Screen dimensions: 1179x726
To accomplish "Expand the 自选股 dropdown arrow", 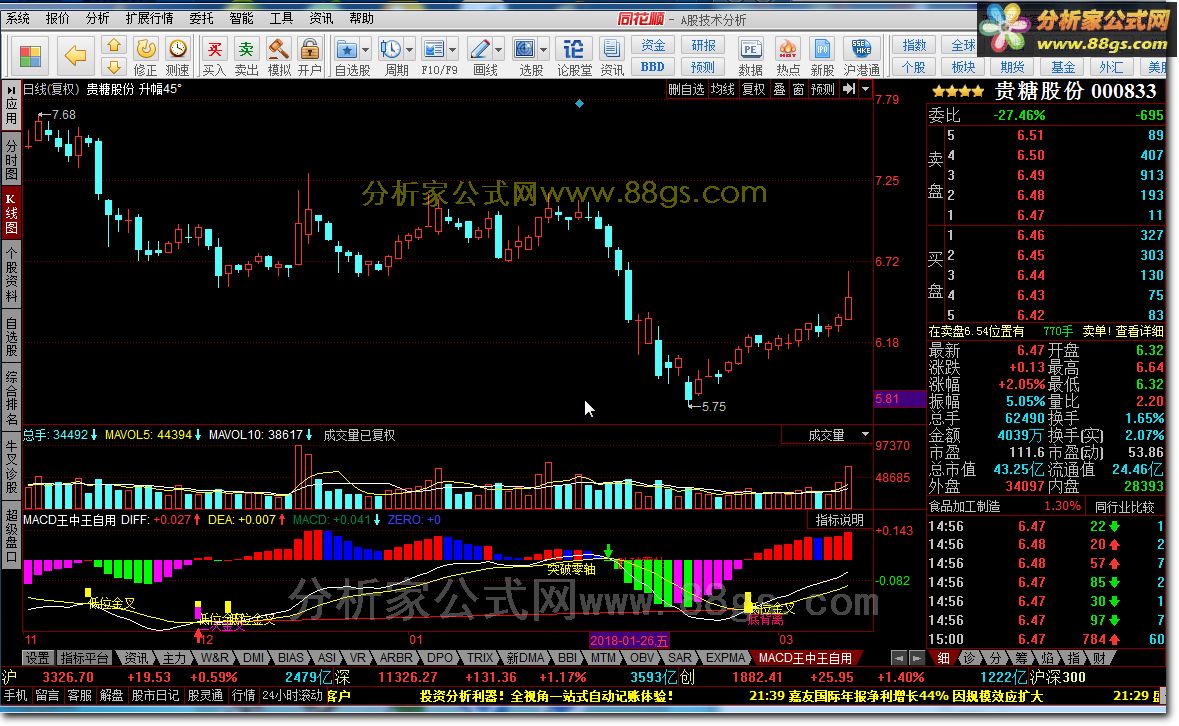I will pos(365,50).
